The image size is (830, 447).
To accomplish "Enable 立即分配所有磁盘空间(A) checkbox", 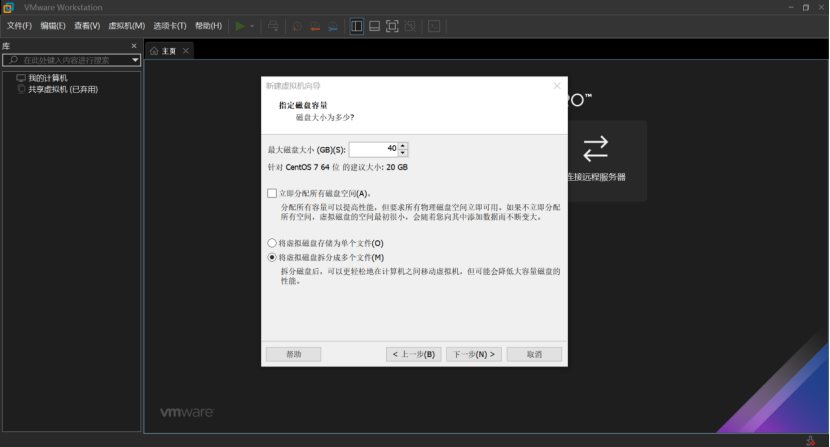I will click(x=272, y=193).
